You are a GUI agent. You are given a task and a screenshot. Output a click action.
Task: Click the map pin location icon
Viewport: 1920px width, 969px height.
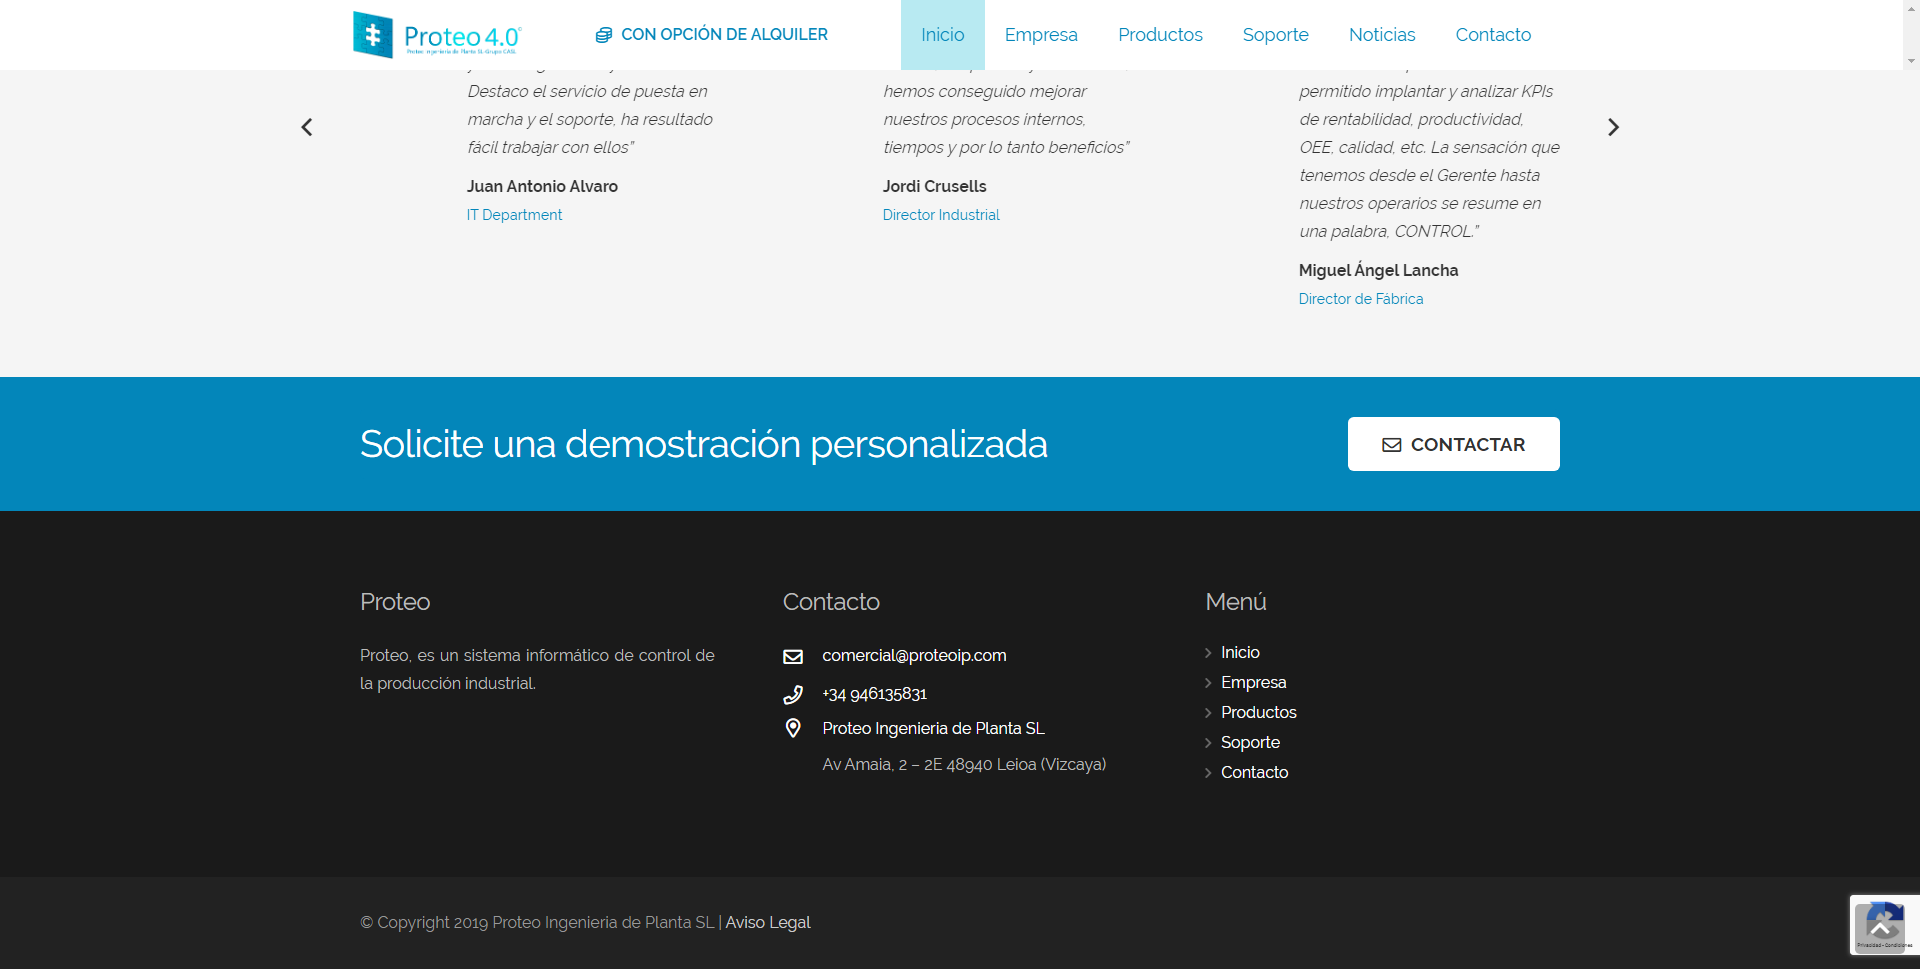pyautogui.click(x=793, y=728)
